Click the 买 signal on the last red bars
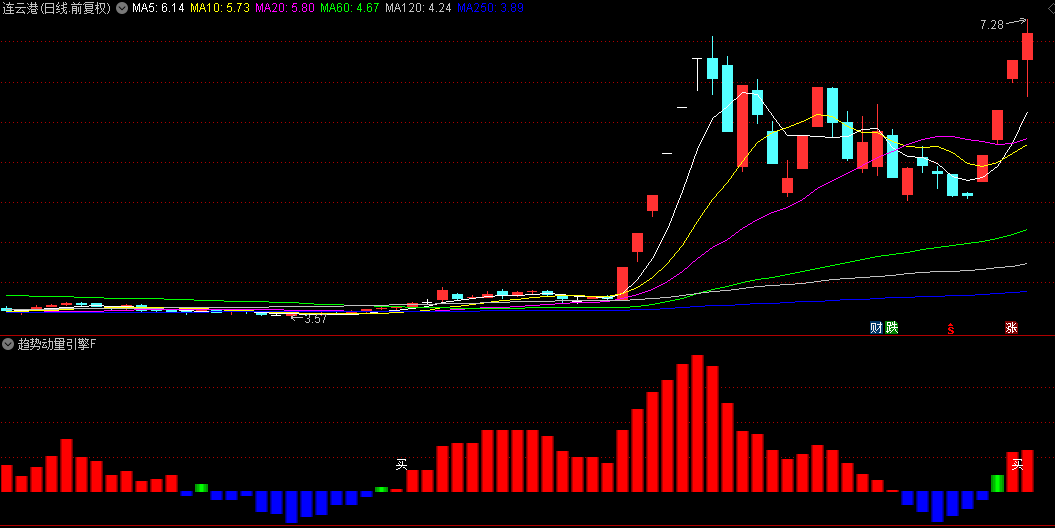1055x528 pixels. (x=1017, y=464)
